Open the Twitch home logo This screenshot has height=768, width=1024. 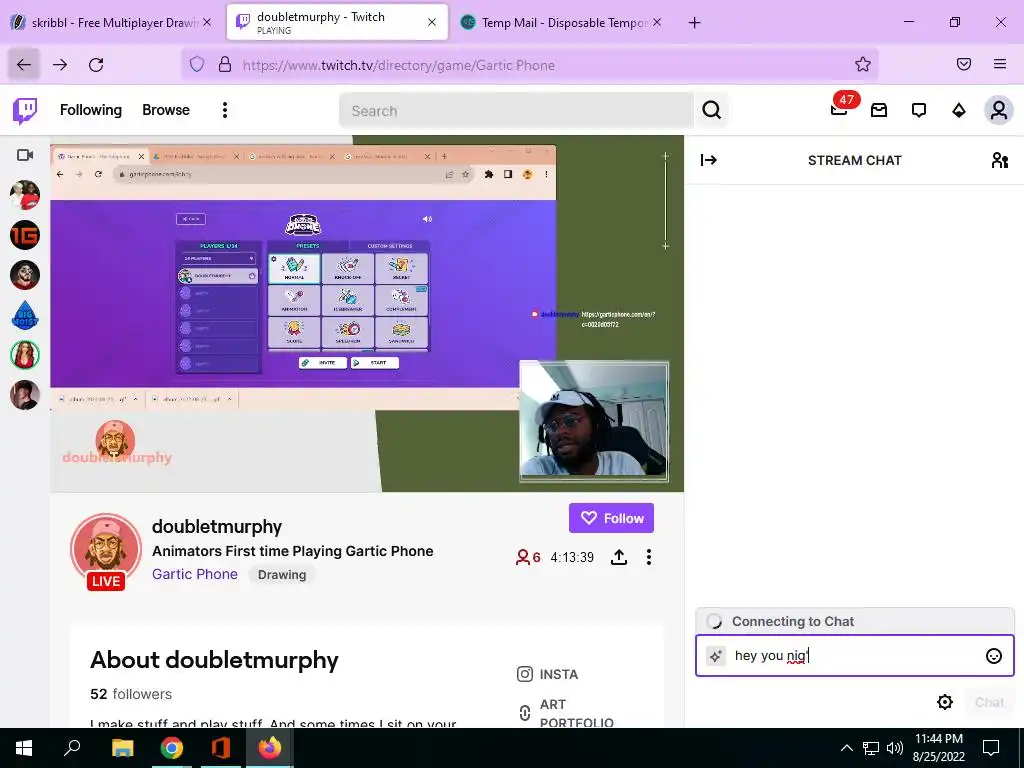pos(25,110)
